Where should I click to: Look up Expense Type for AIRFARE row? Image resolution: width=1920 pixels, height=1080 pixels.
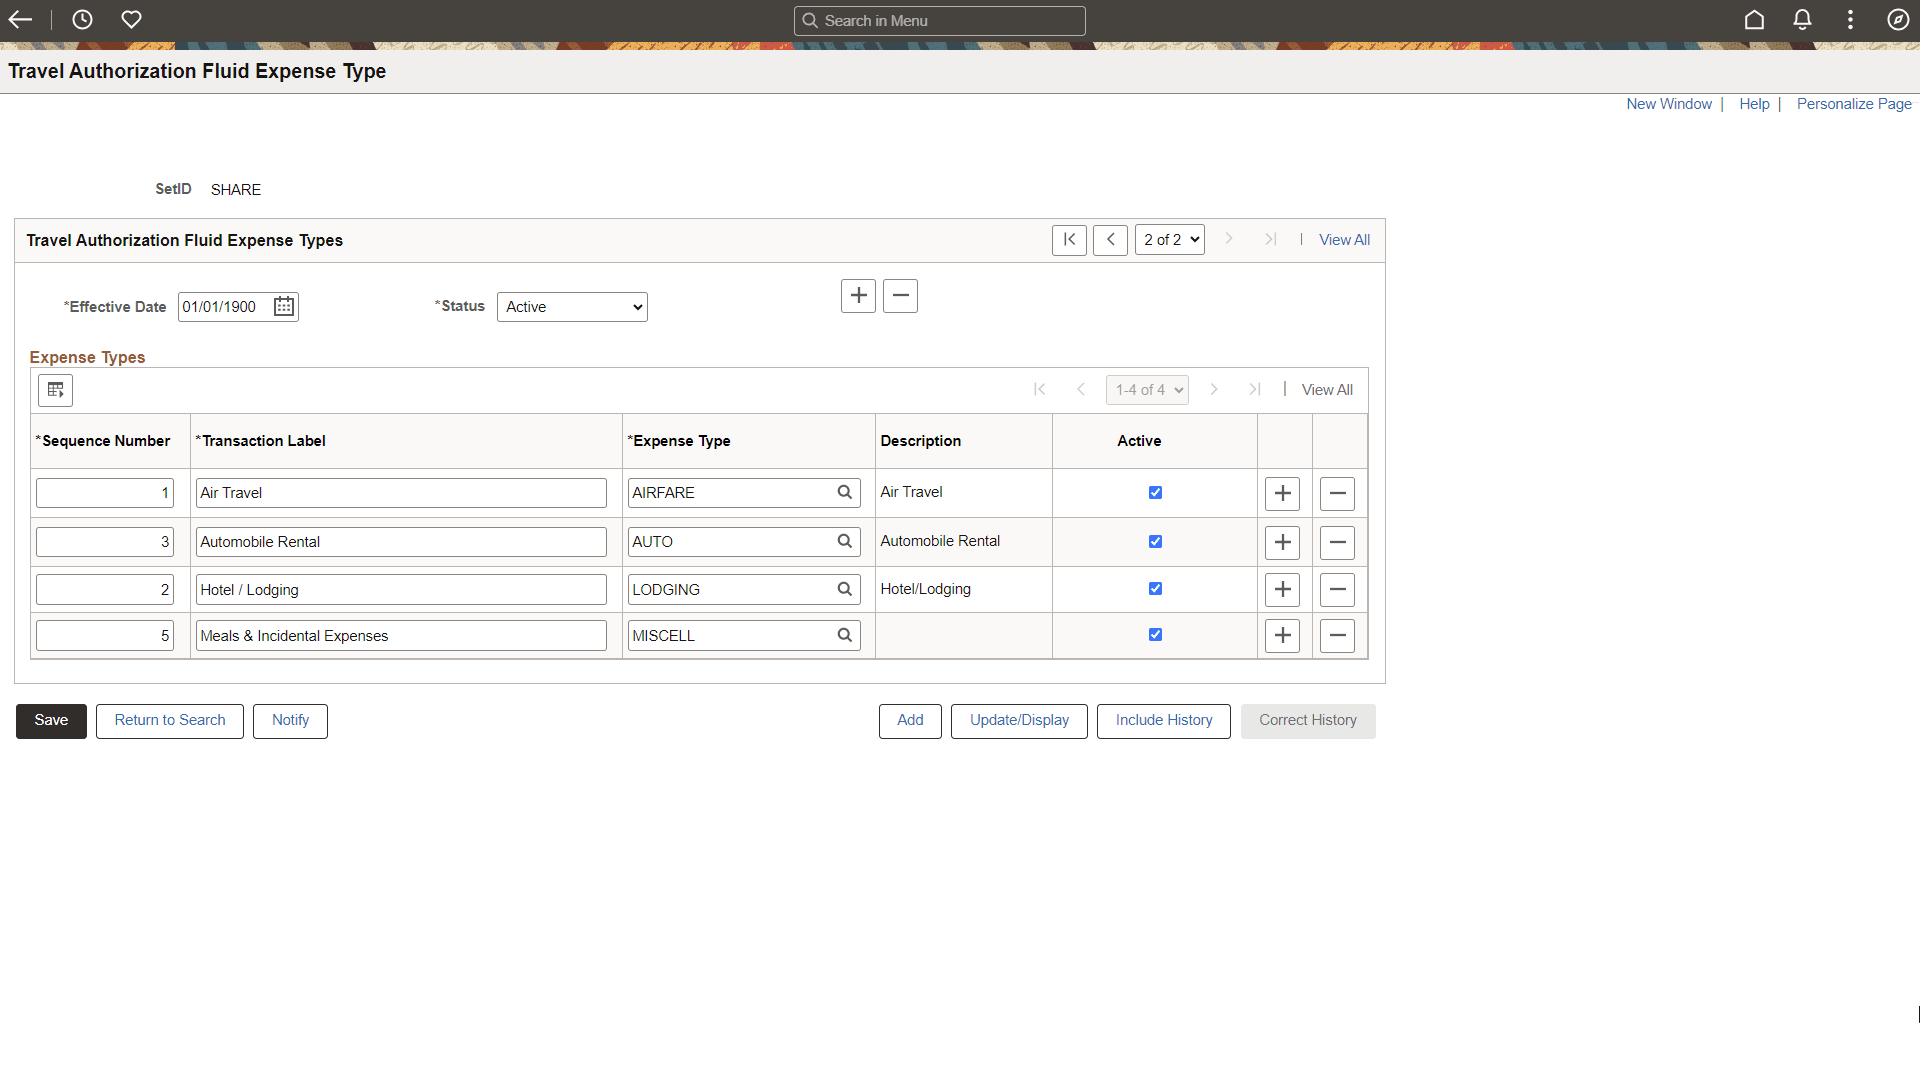point(845,492)
